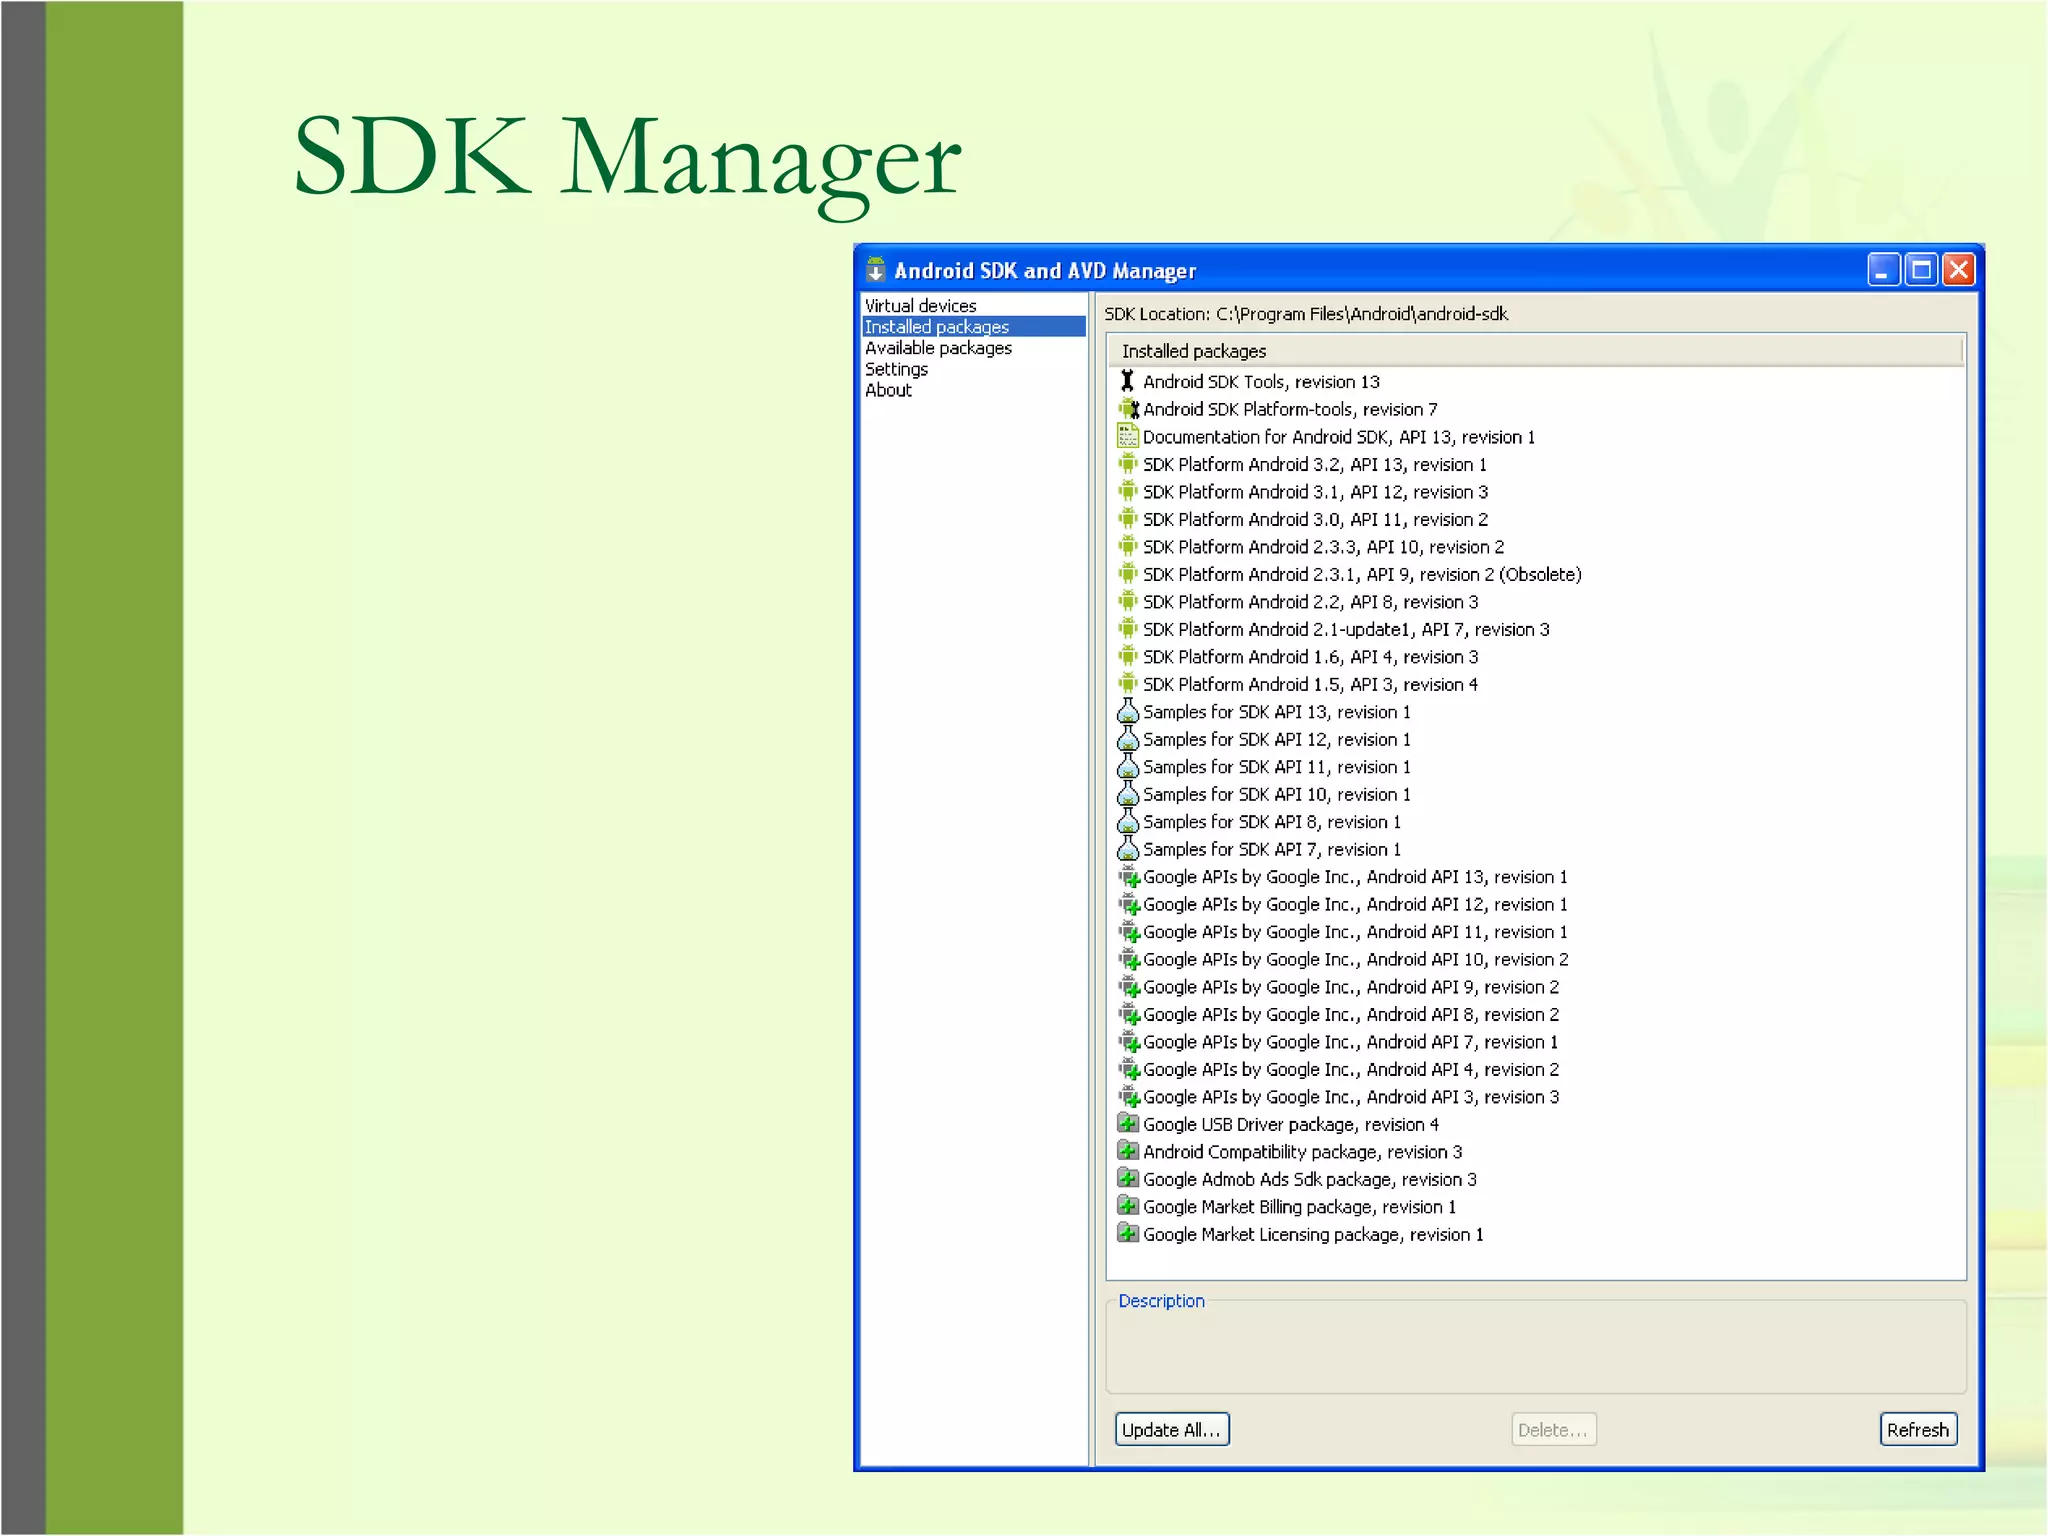Click the Delete... button
This screenshot has height=1536, width=2048.
coord(1553,1429)
